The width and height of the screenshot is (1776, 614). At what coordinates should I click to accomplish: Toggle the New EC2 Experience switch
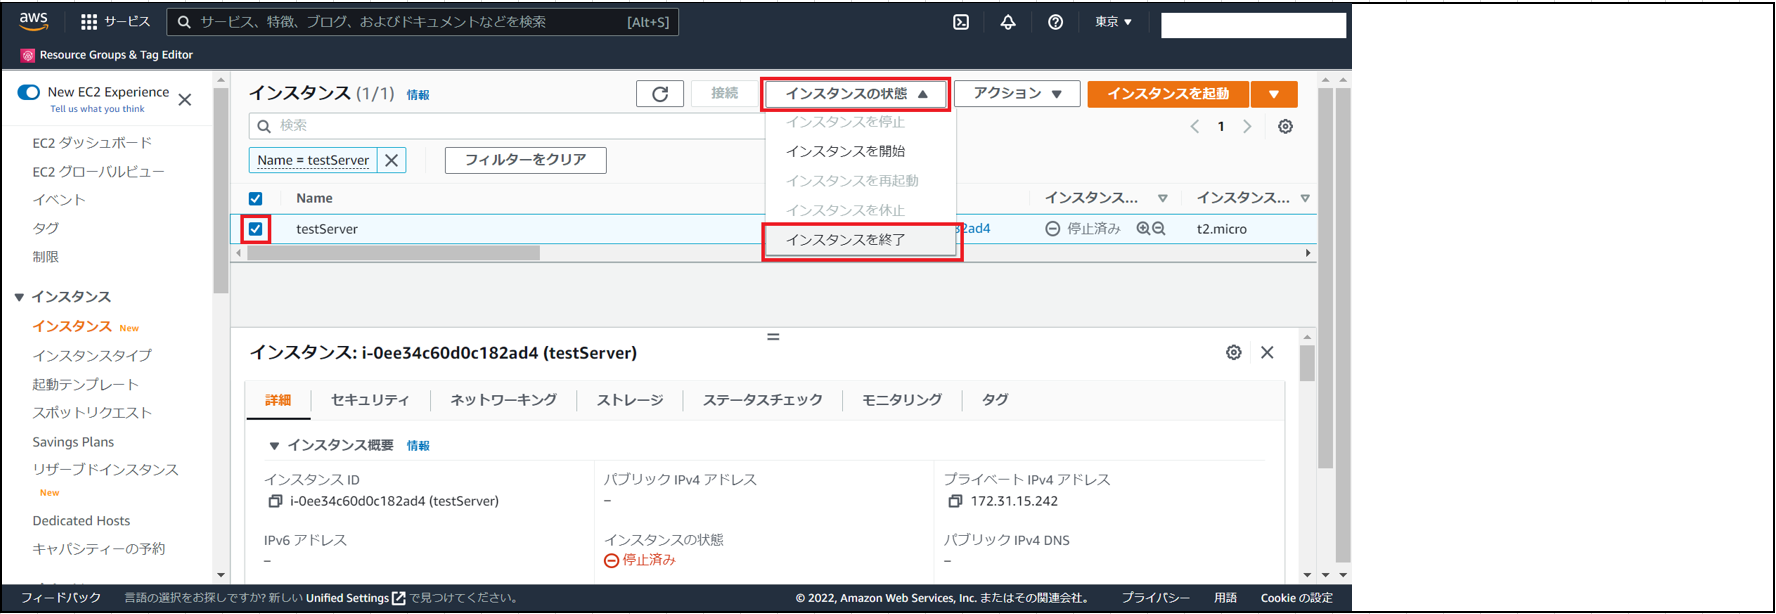coord(29,92)
